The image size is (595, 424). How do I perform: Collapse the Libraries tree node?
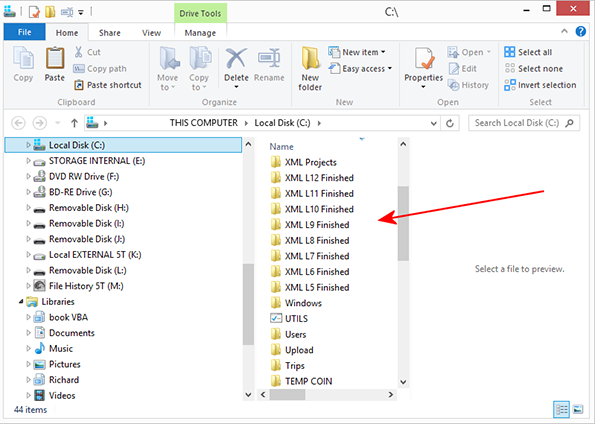(21, 301)
